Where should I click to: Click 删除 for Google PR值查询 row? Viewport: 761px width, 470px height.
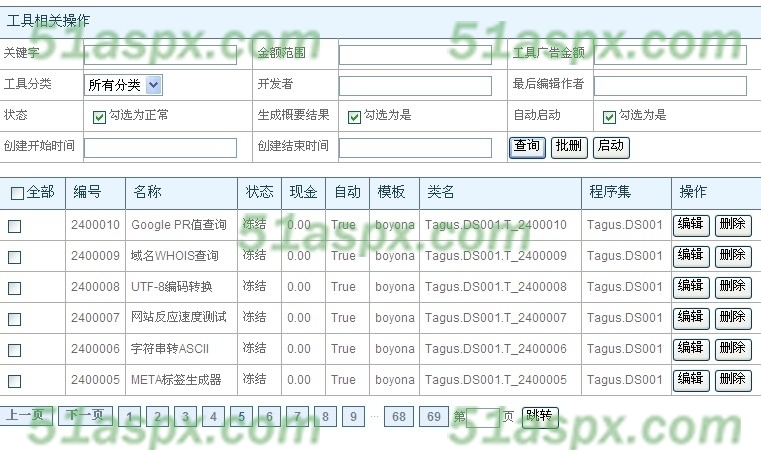(733, 225)
